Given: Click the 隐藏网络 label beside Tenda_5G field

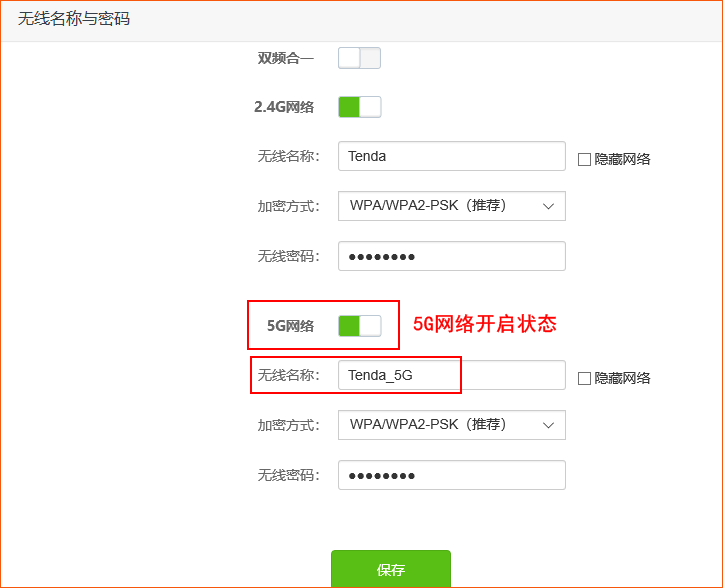Looking at the screenshot, I should 622,379.
